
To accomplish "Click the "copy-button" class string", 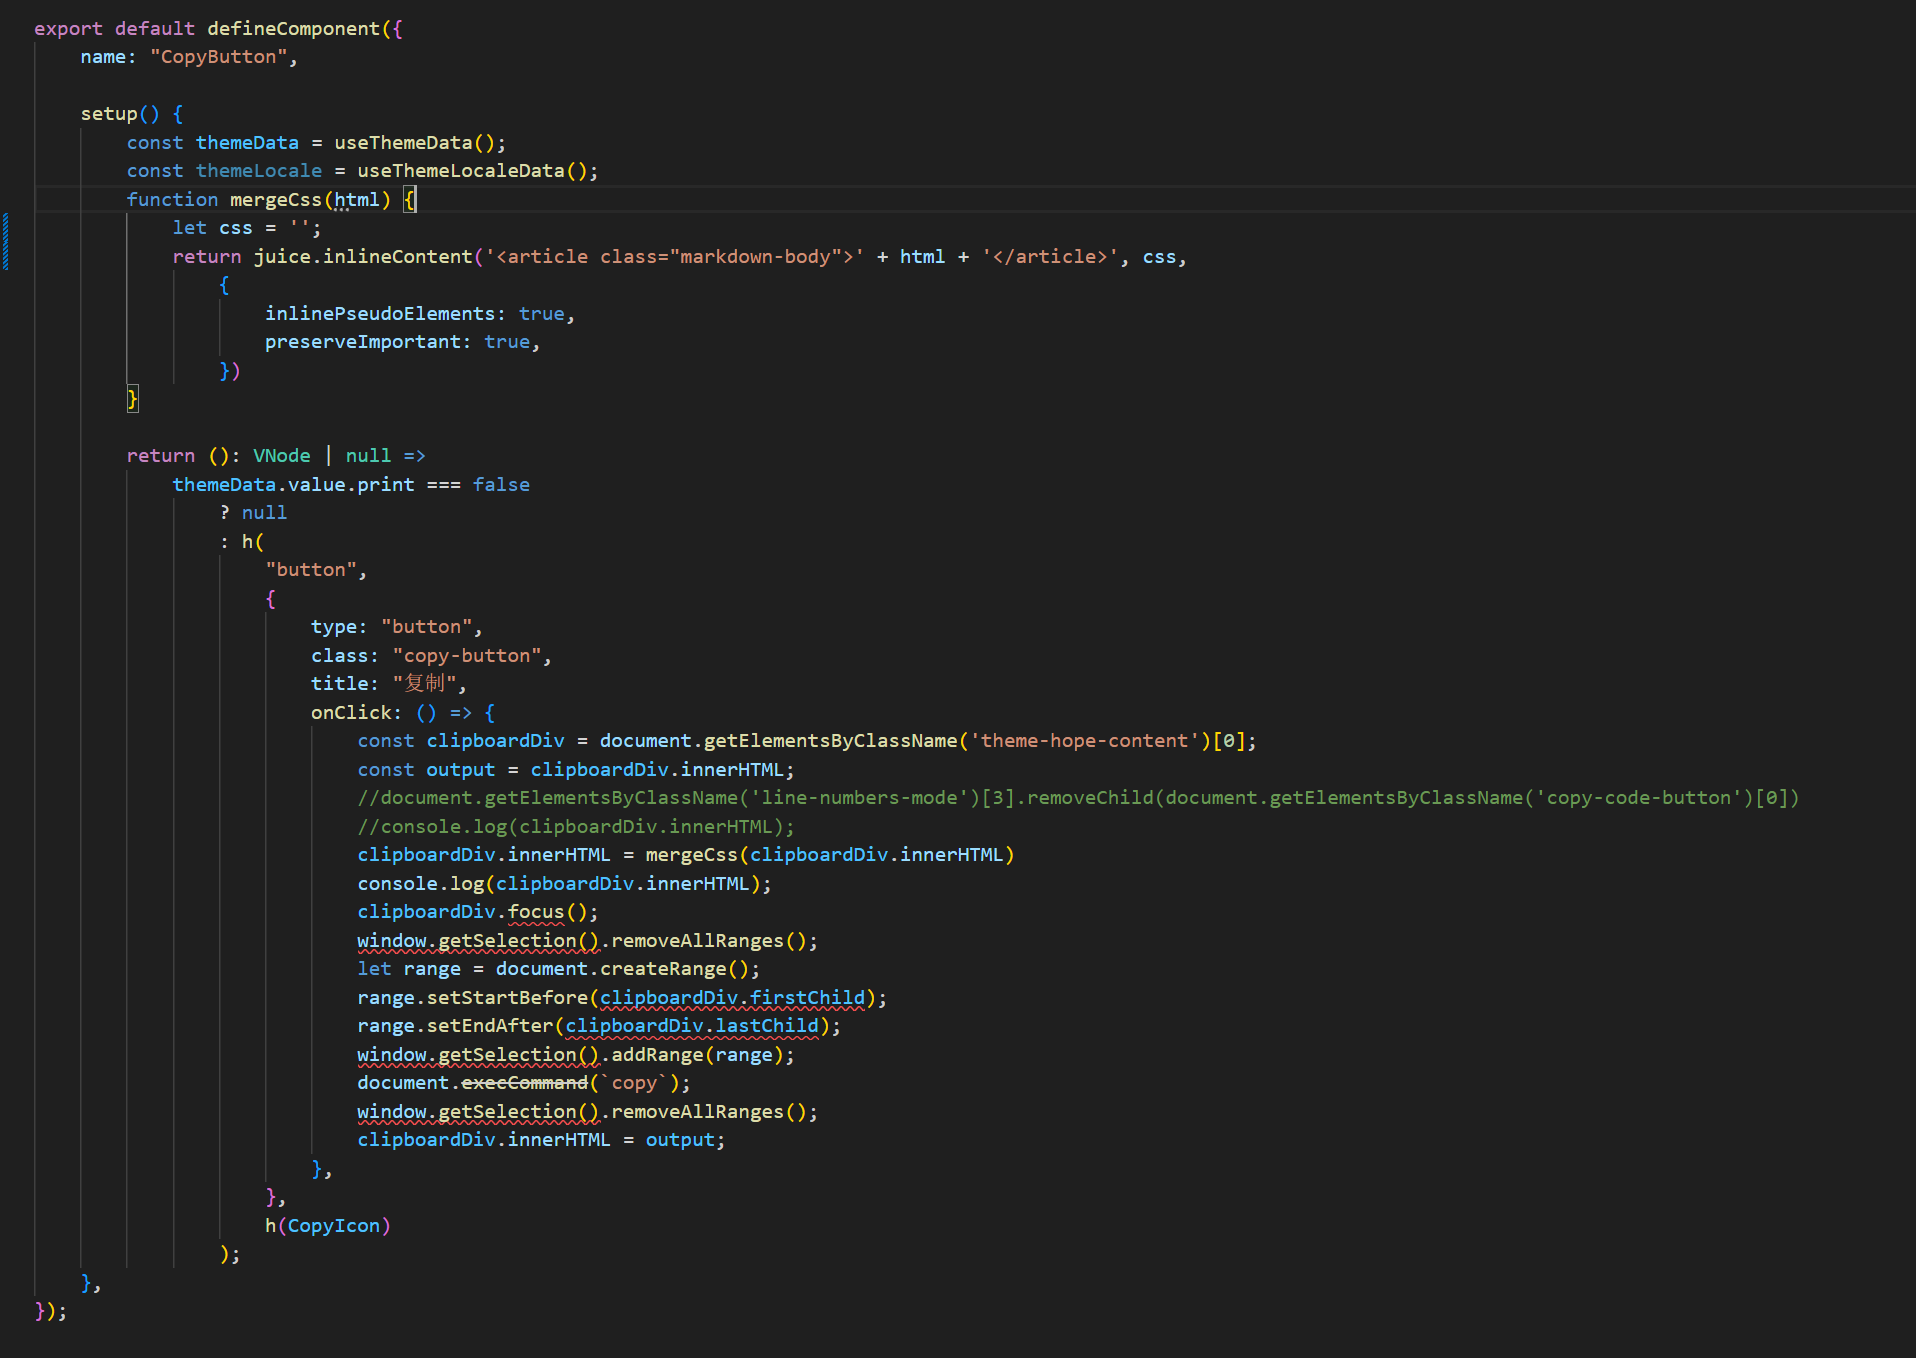I will 467,655.
